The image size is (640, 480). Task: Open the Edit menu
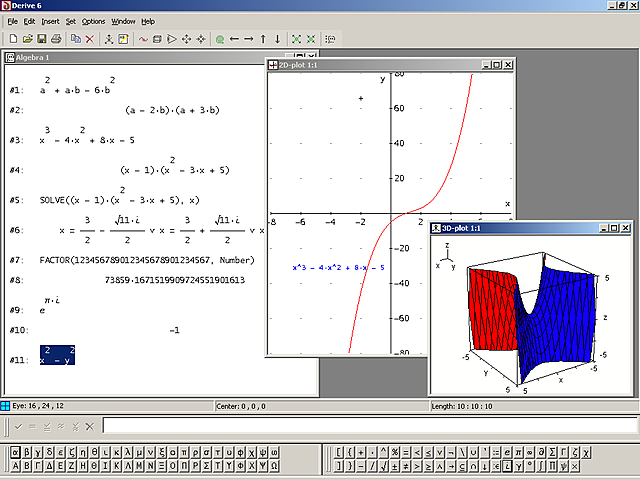tap(29, 22)
